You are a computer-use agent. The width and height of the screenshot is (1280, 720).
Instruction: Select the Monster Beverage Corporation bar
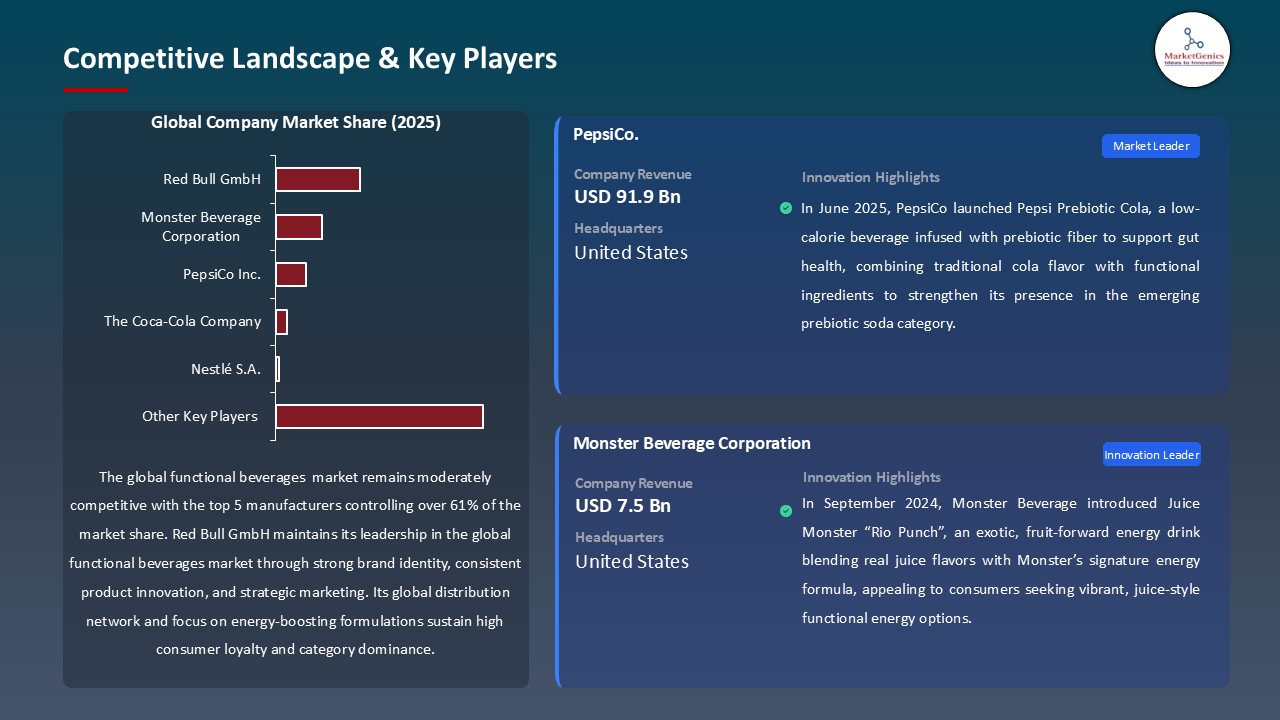298,227
